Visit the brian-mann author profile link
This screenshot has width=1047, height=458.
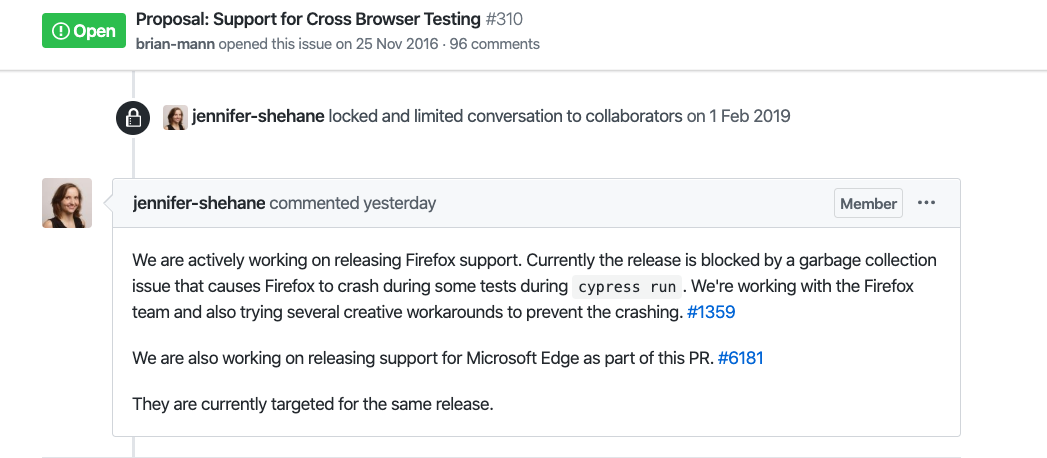175,44
